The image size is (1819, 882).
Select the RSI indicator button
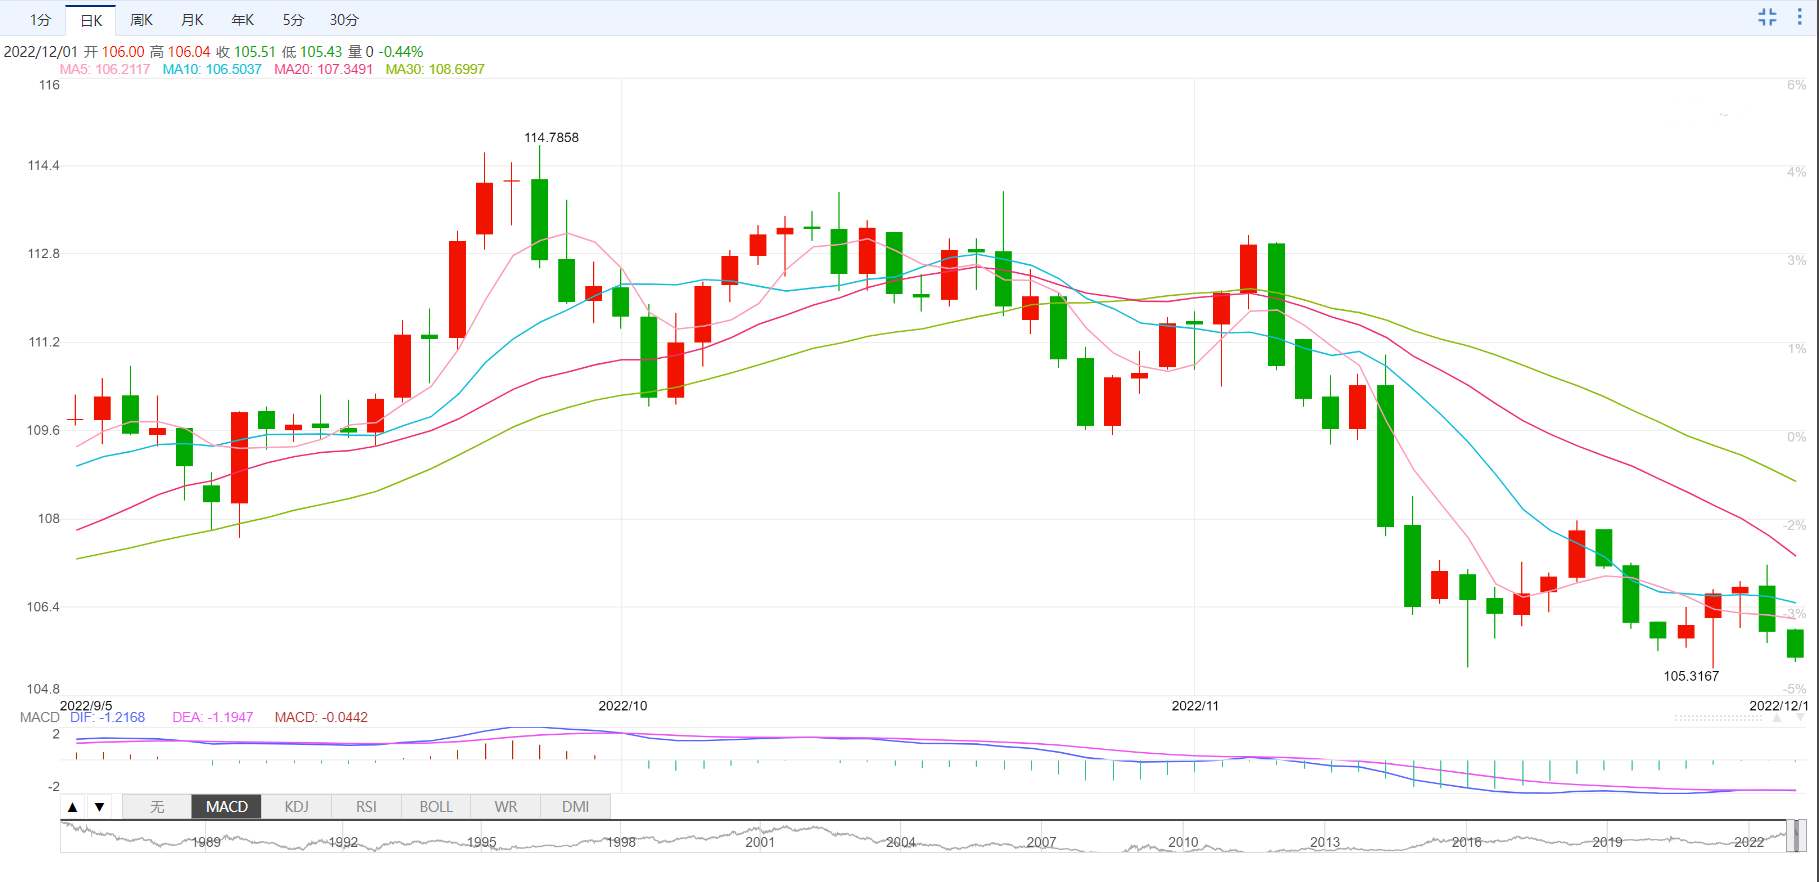coord(367,807)
